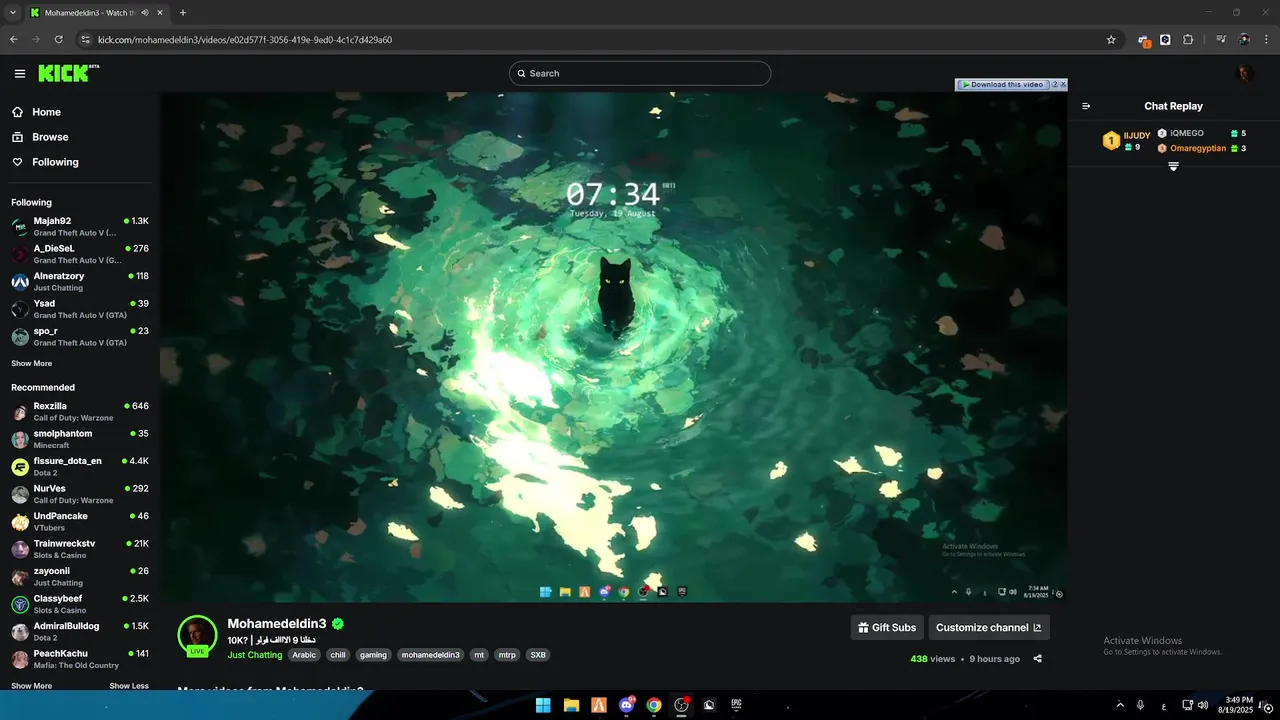The width and height of the screenshot is (1280, 720).
Task: Select the Arabic tag
Action: pyautogui.click(x=304, y=655)
